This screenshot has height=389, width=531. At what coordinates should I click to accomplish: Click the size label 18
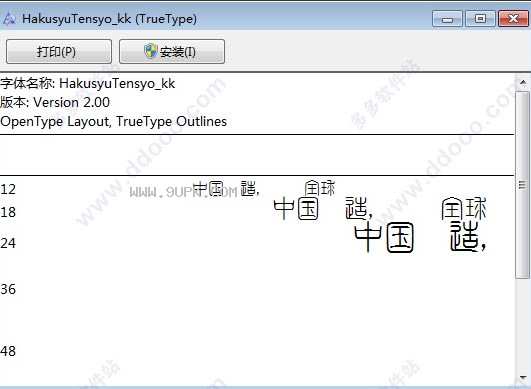(8, 212)
